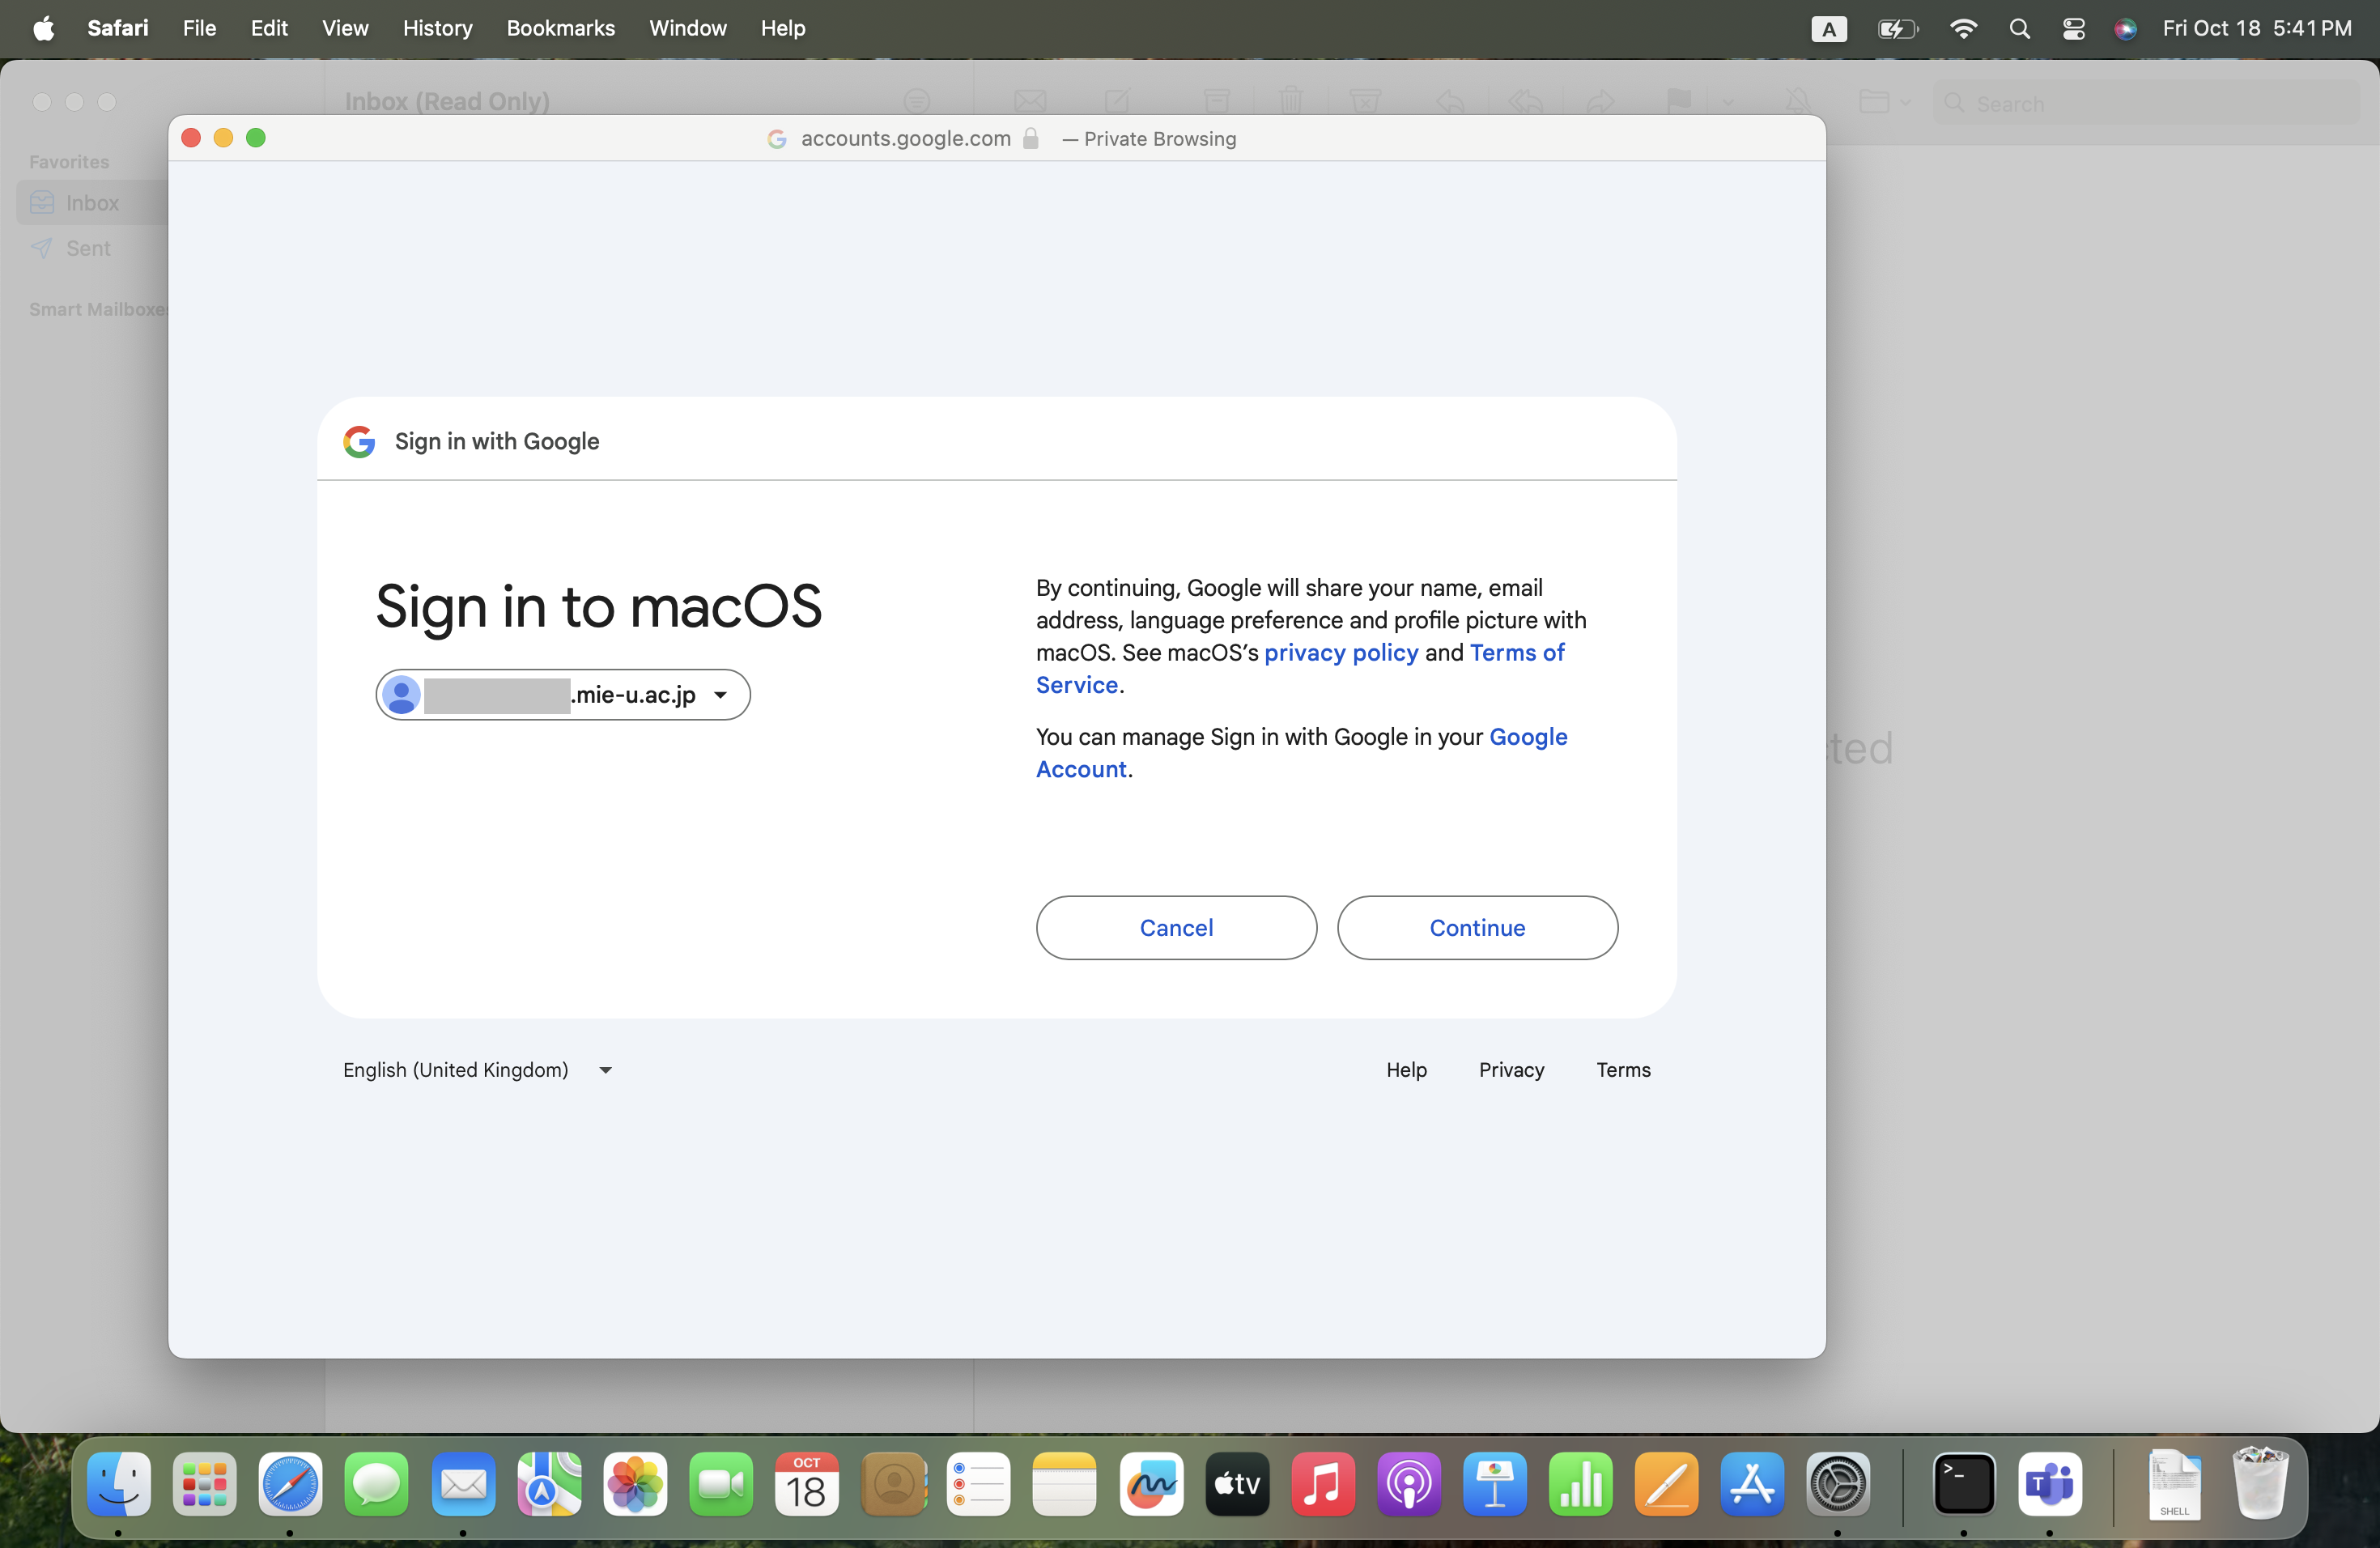The width and height of the screenshot is (2380, 1548).
Task: Click the battery status icon in menu bar
Action: pyautogui.click(x=1897, y=28)
